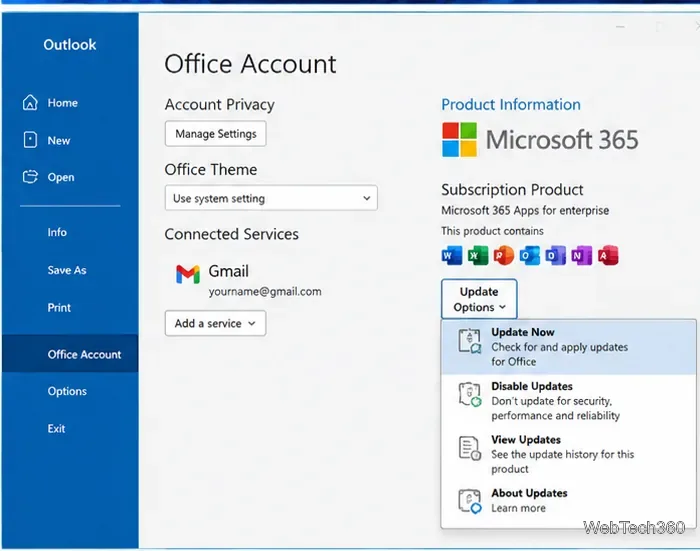Click the Disable Updates shield icon

(470, 394)
